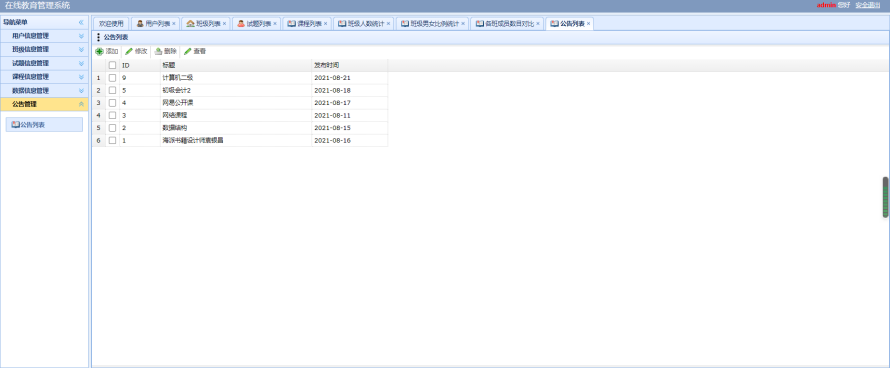Image resolution: width=890 pixels, height=368 pixels.
Task: Switch to the 试题列表 tab
Action: [x=258, y=24]
